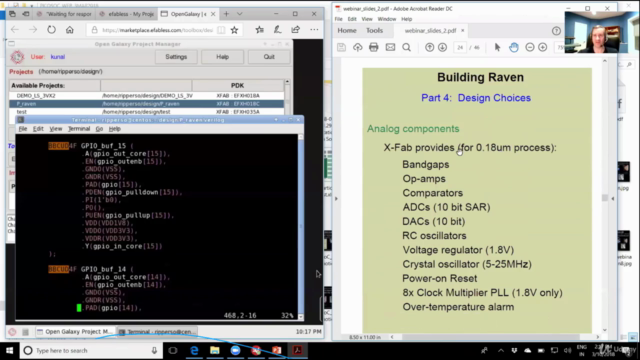The height and width of the screenshot is (360, 640).
Task: Share this page from Edge
Action: coord(296,29)
